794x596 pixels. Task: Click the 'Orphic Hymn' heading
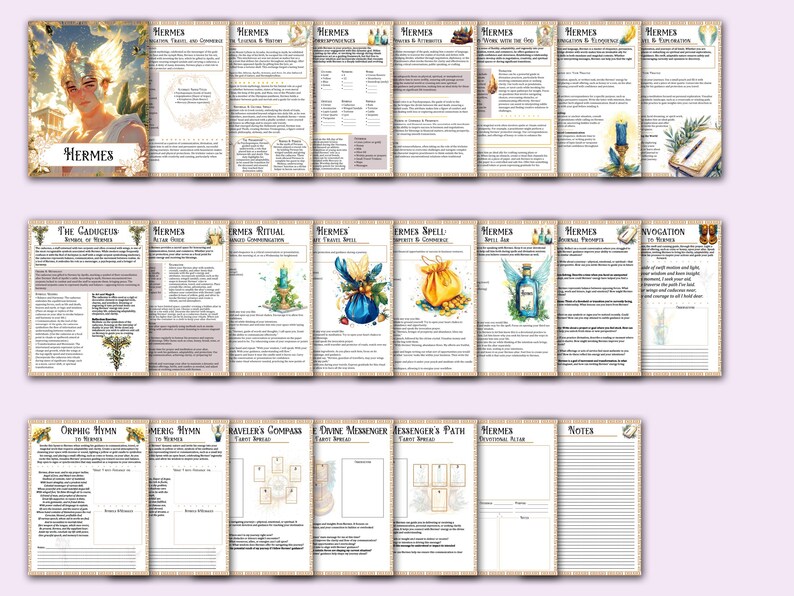point(88,430)
